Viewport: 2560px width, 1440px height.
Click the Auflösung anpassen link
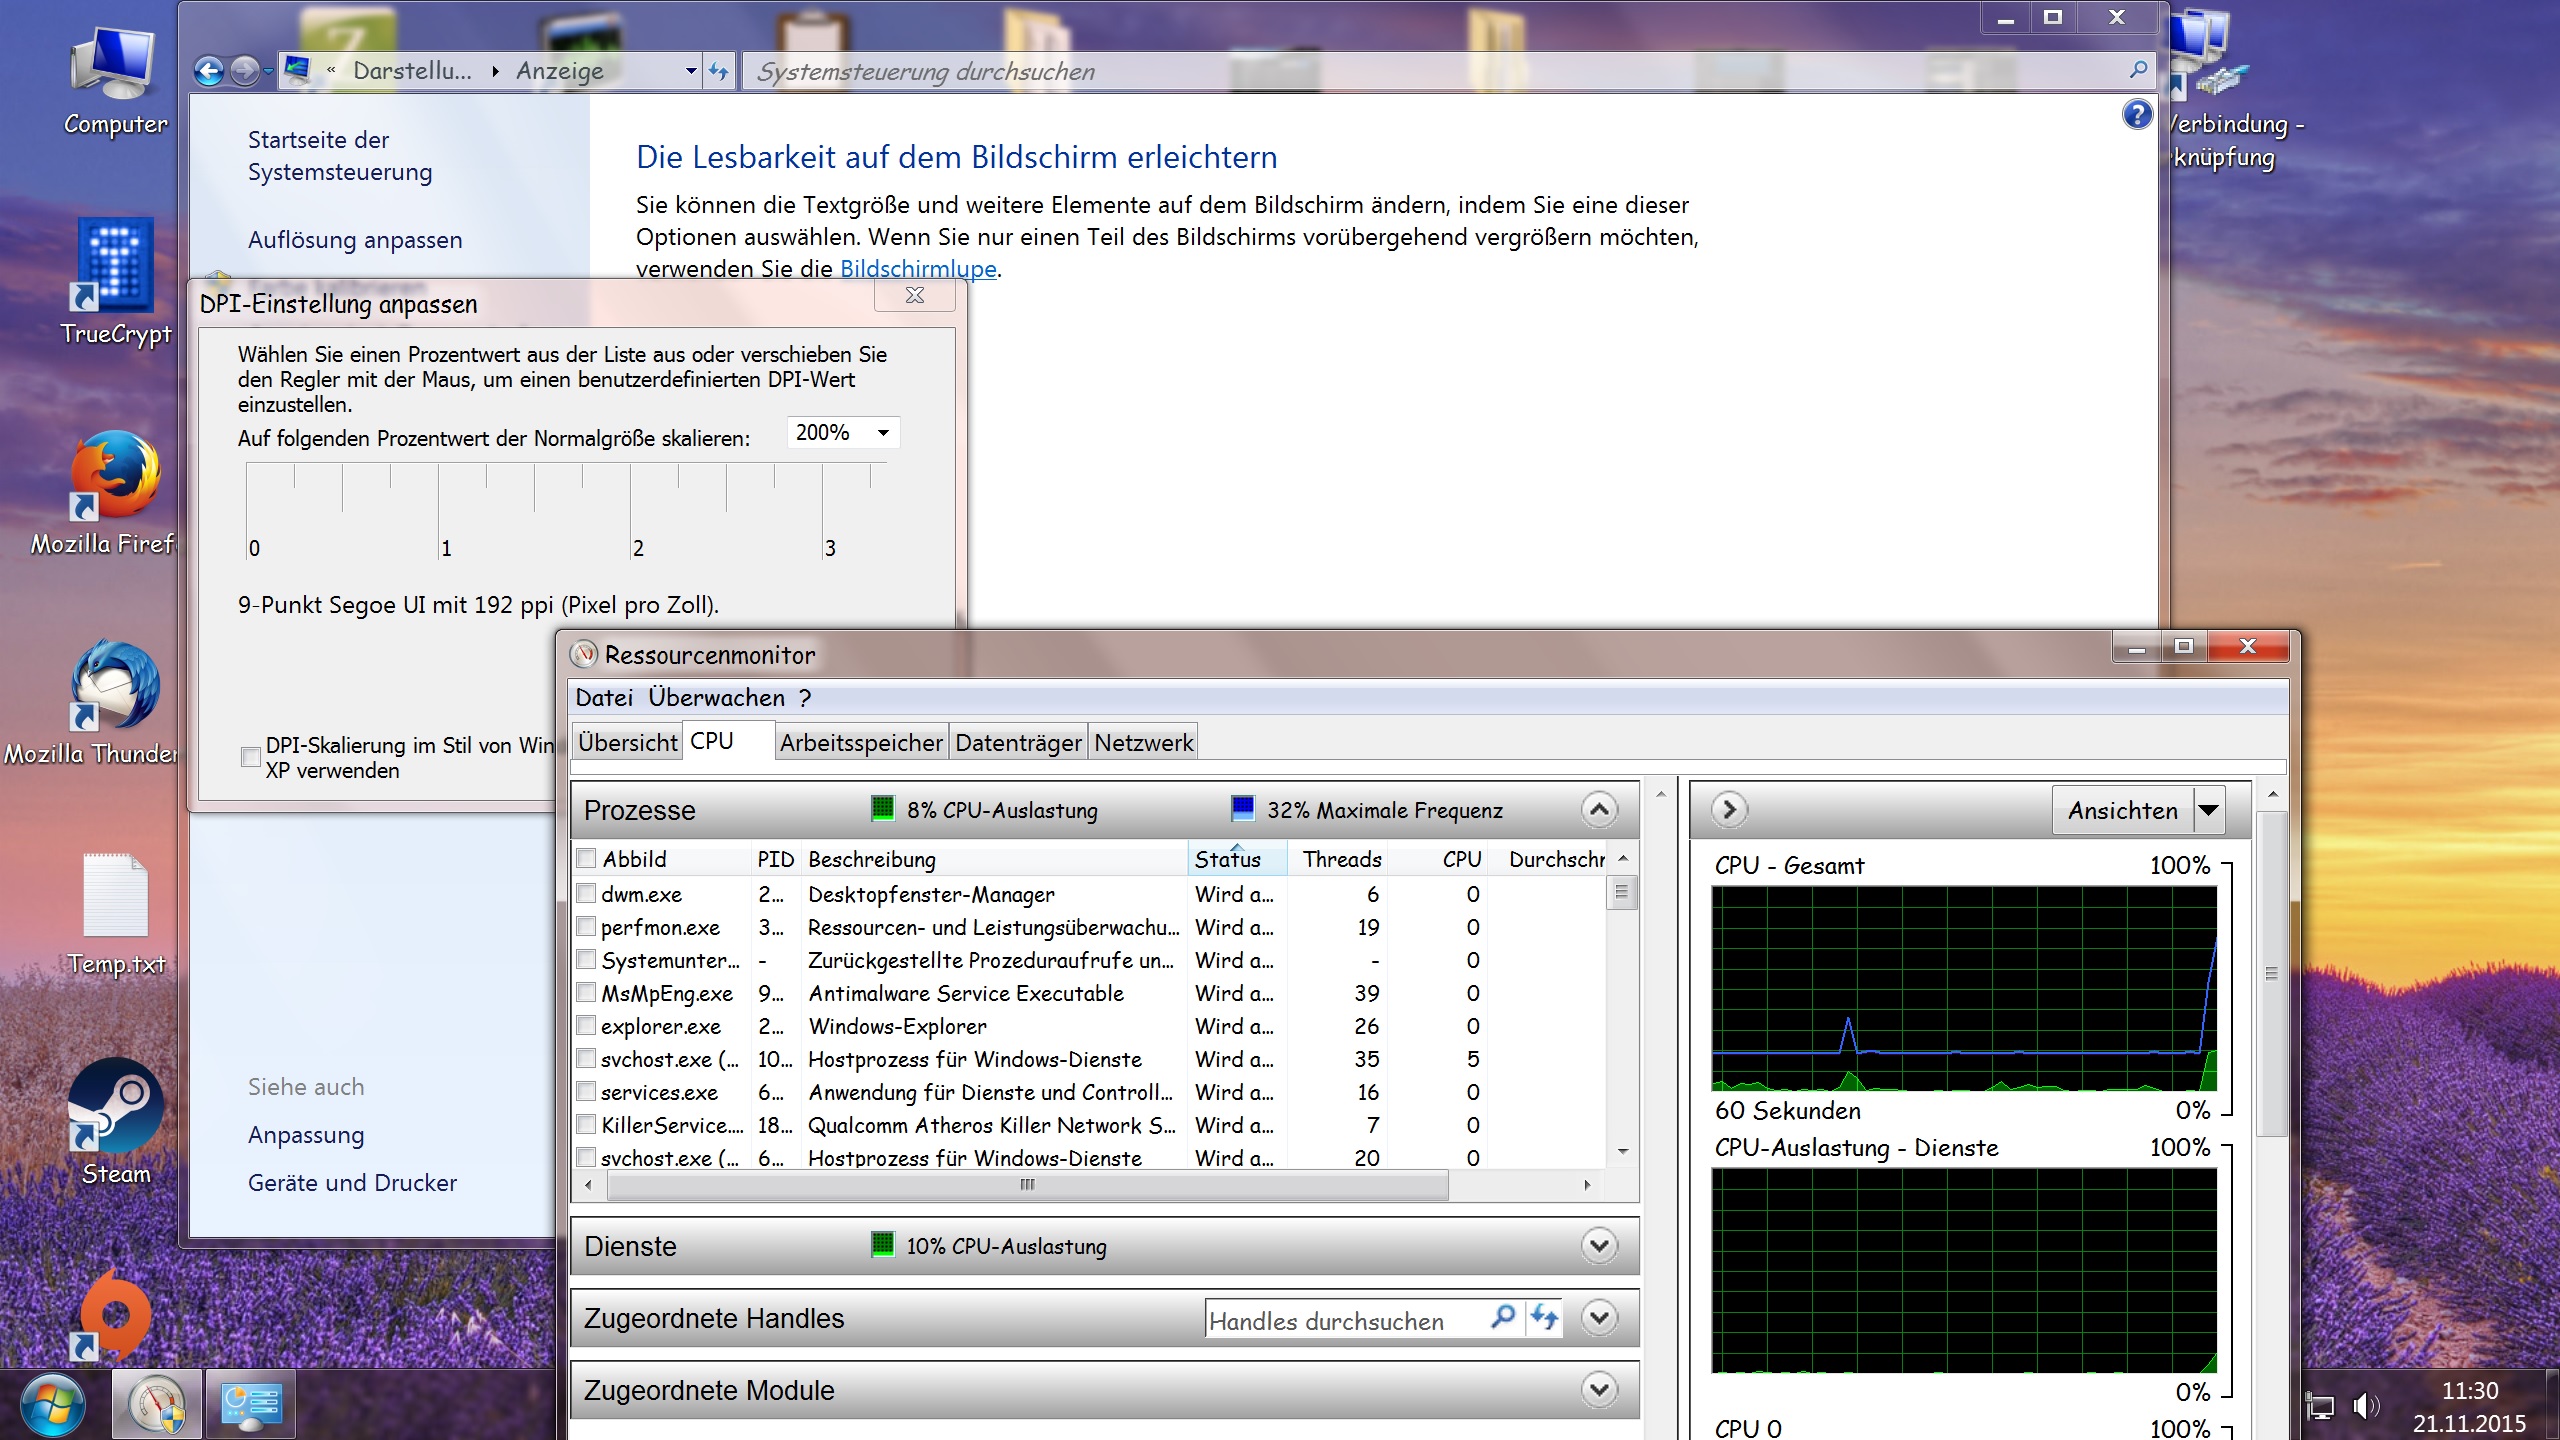(x=355, y=240)
